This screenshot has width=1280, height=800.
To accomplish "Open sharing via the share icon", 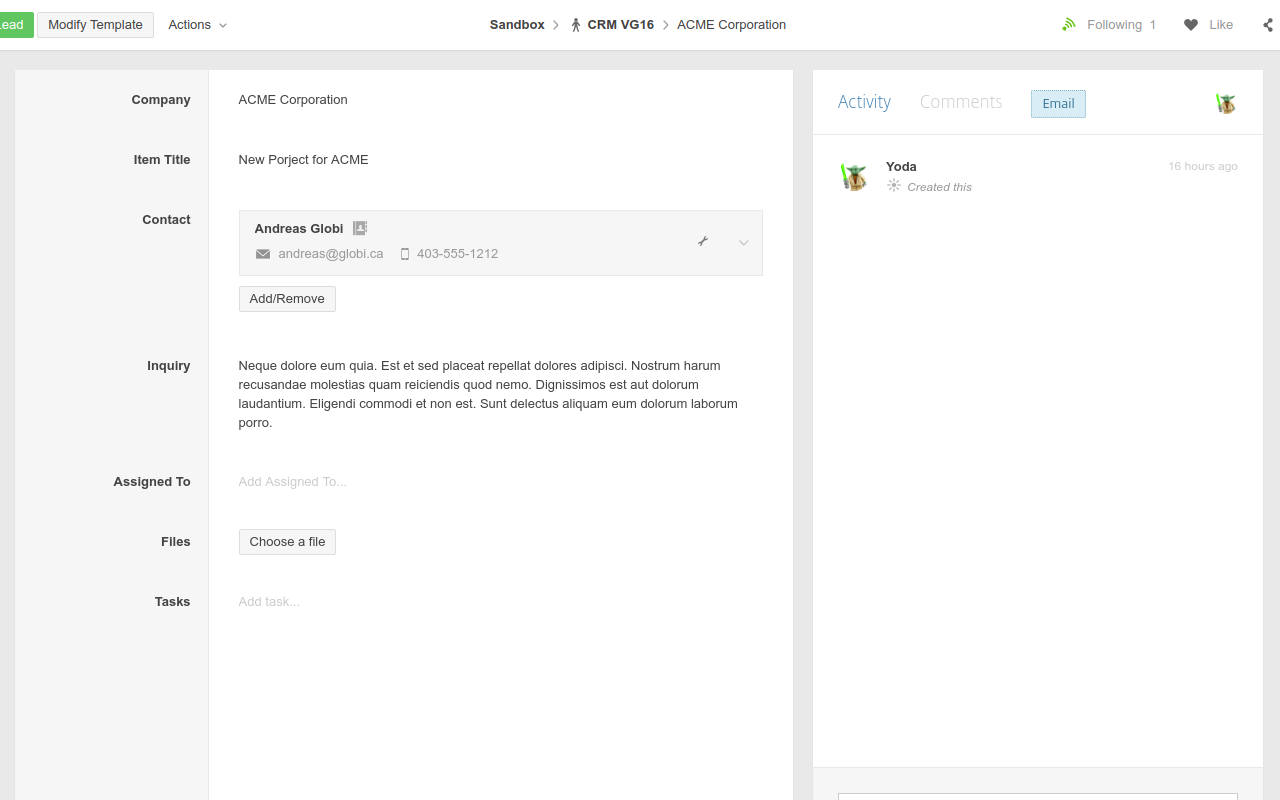I will (1267, 24).
